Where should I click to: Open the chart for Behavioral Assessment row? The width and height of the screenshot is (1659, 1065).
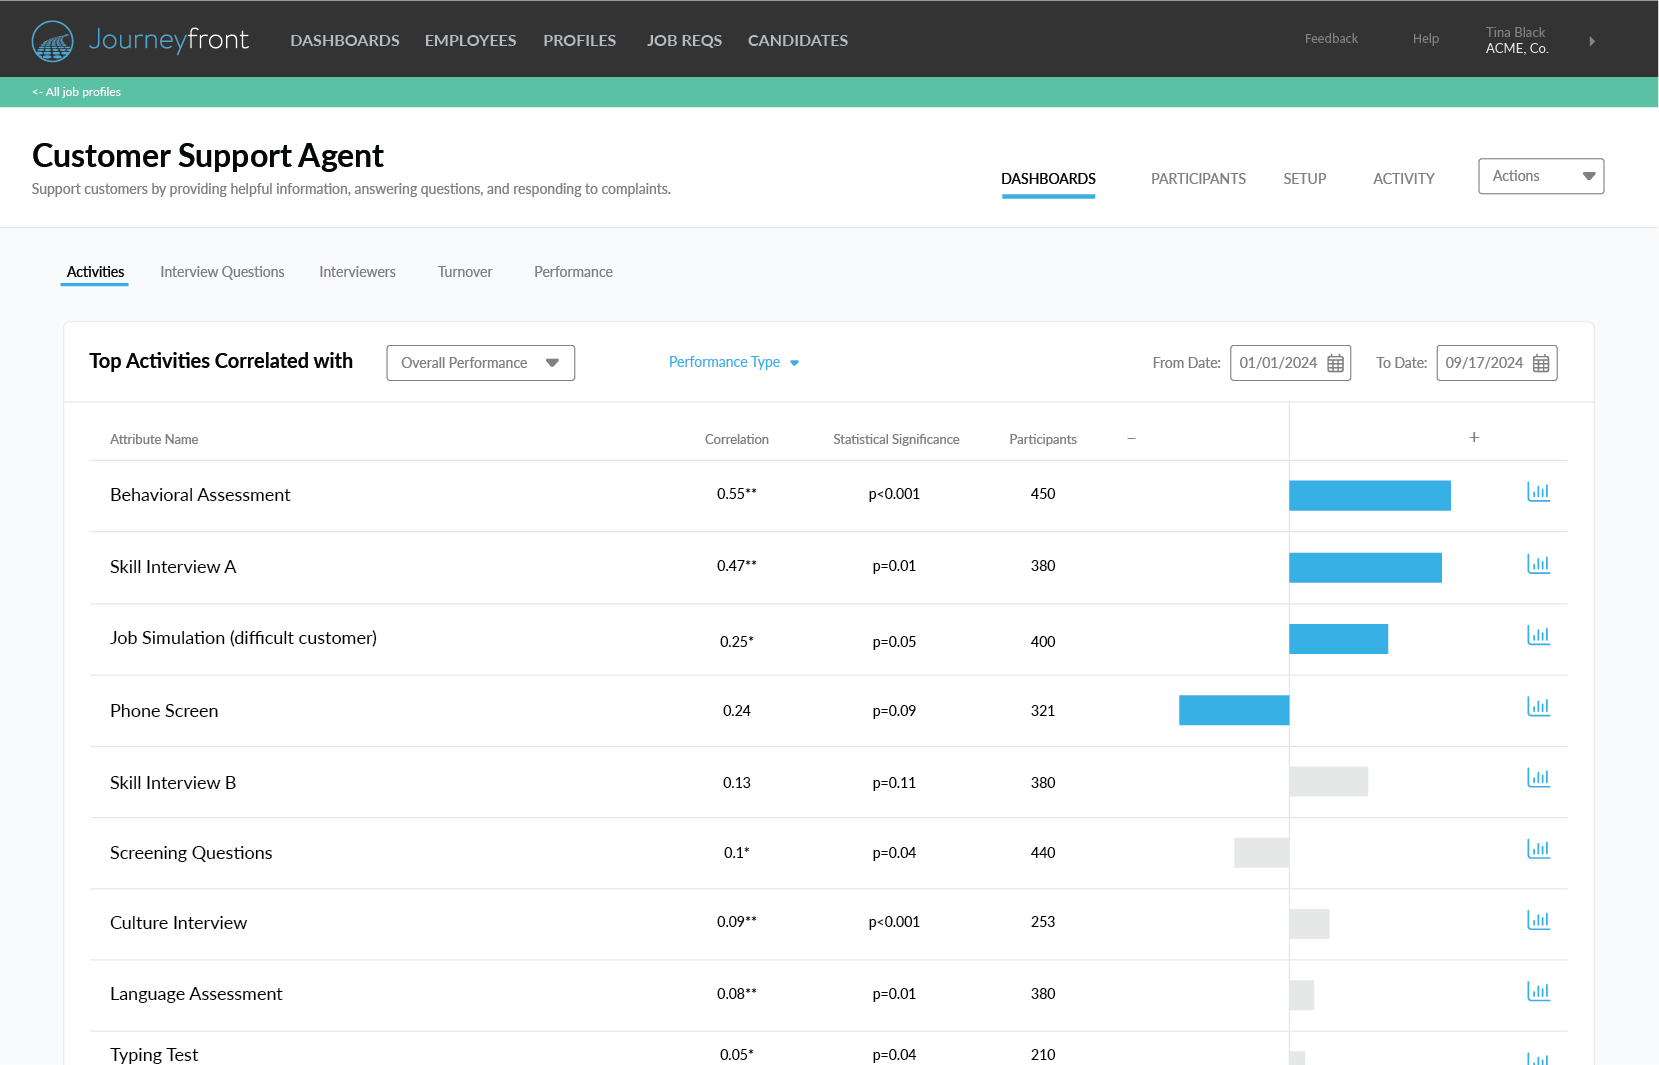1539,492
